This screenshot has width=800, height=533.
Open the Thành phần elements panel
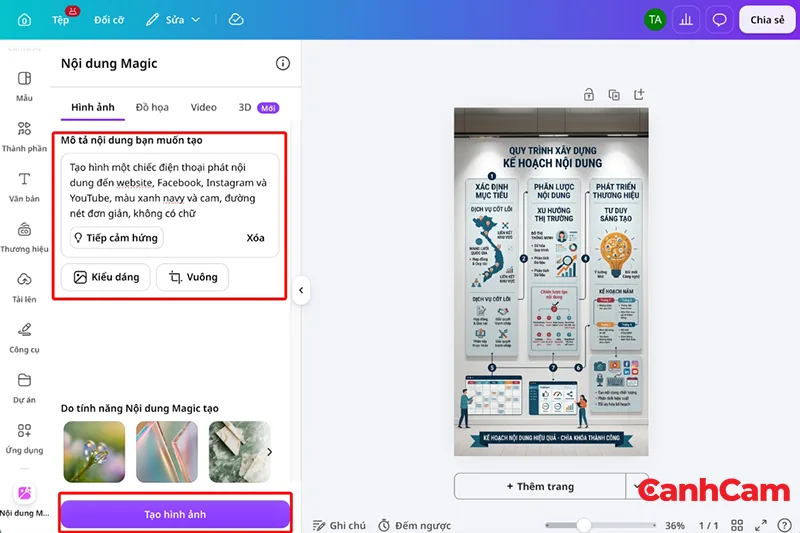(24, 136)
